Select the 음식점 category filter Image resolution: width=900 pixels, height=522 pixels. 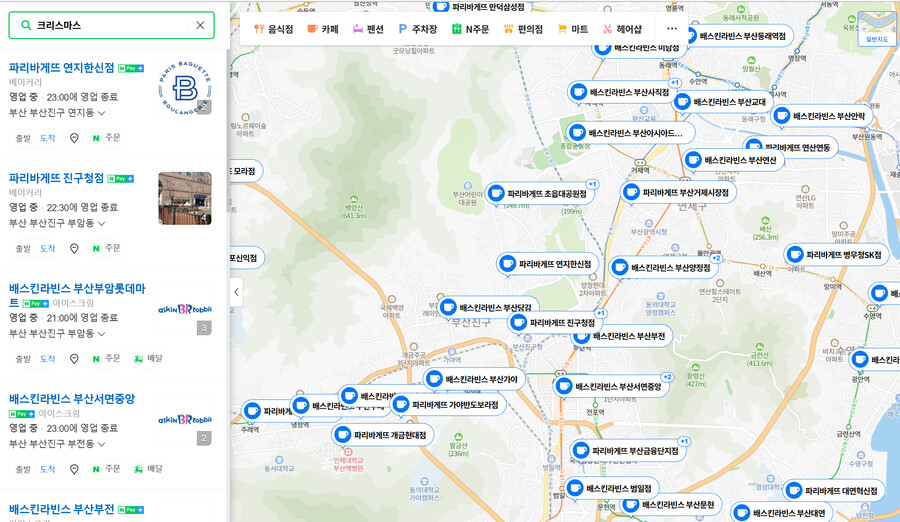[274, 29]
